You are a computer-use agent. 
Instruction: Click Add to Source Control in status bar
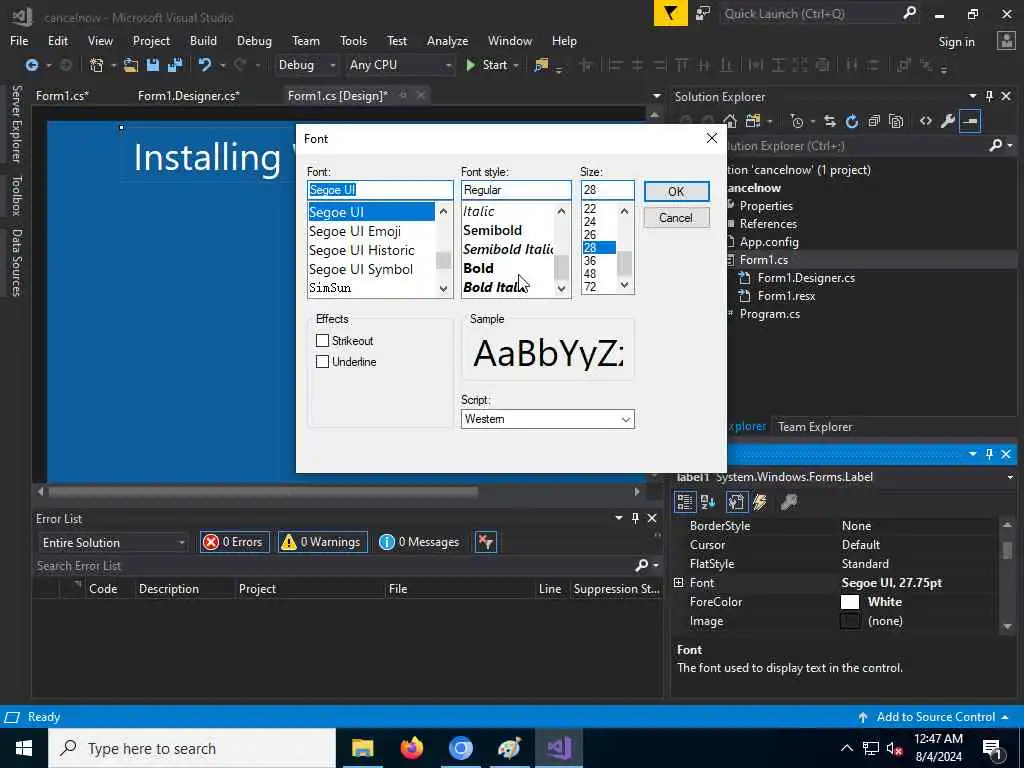tap(935, 717)
